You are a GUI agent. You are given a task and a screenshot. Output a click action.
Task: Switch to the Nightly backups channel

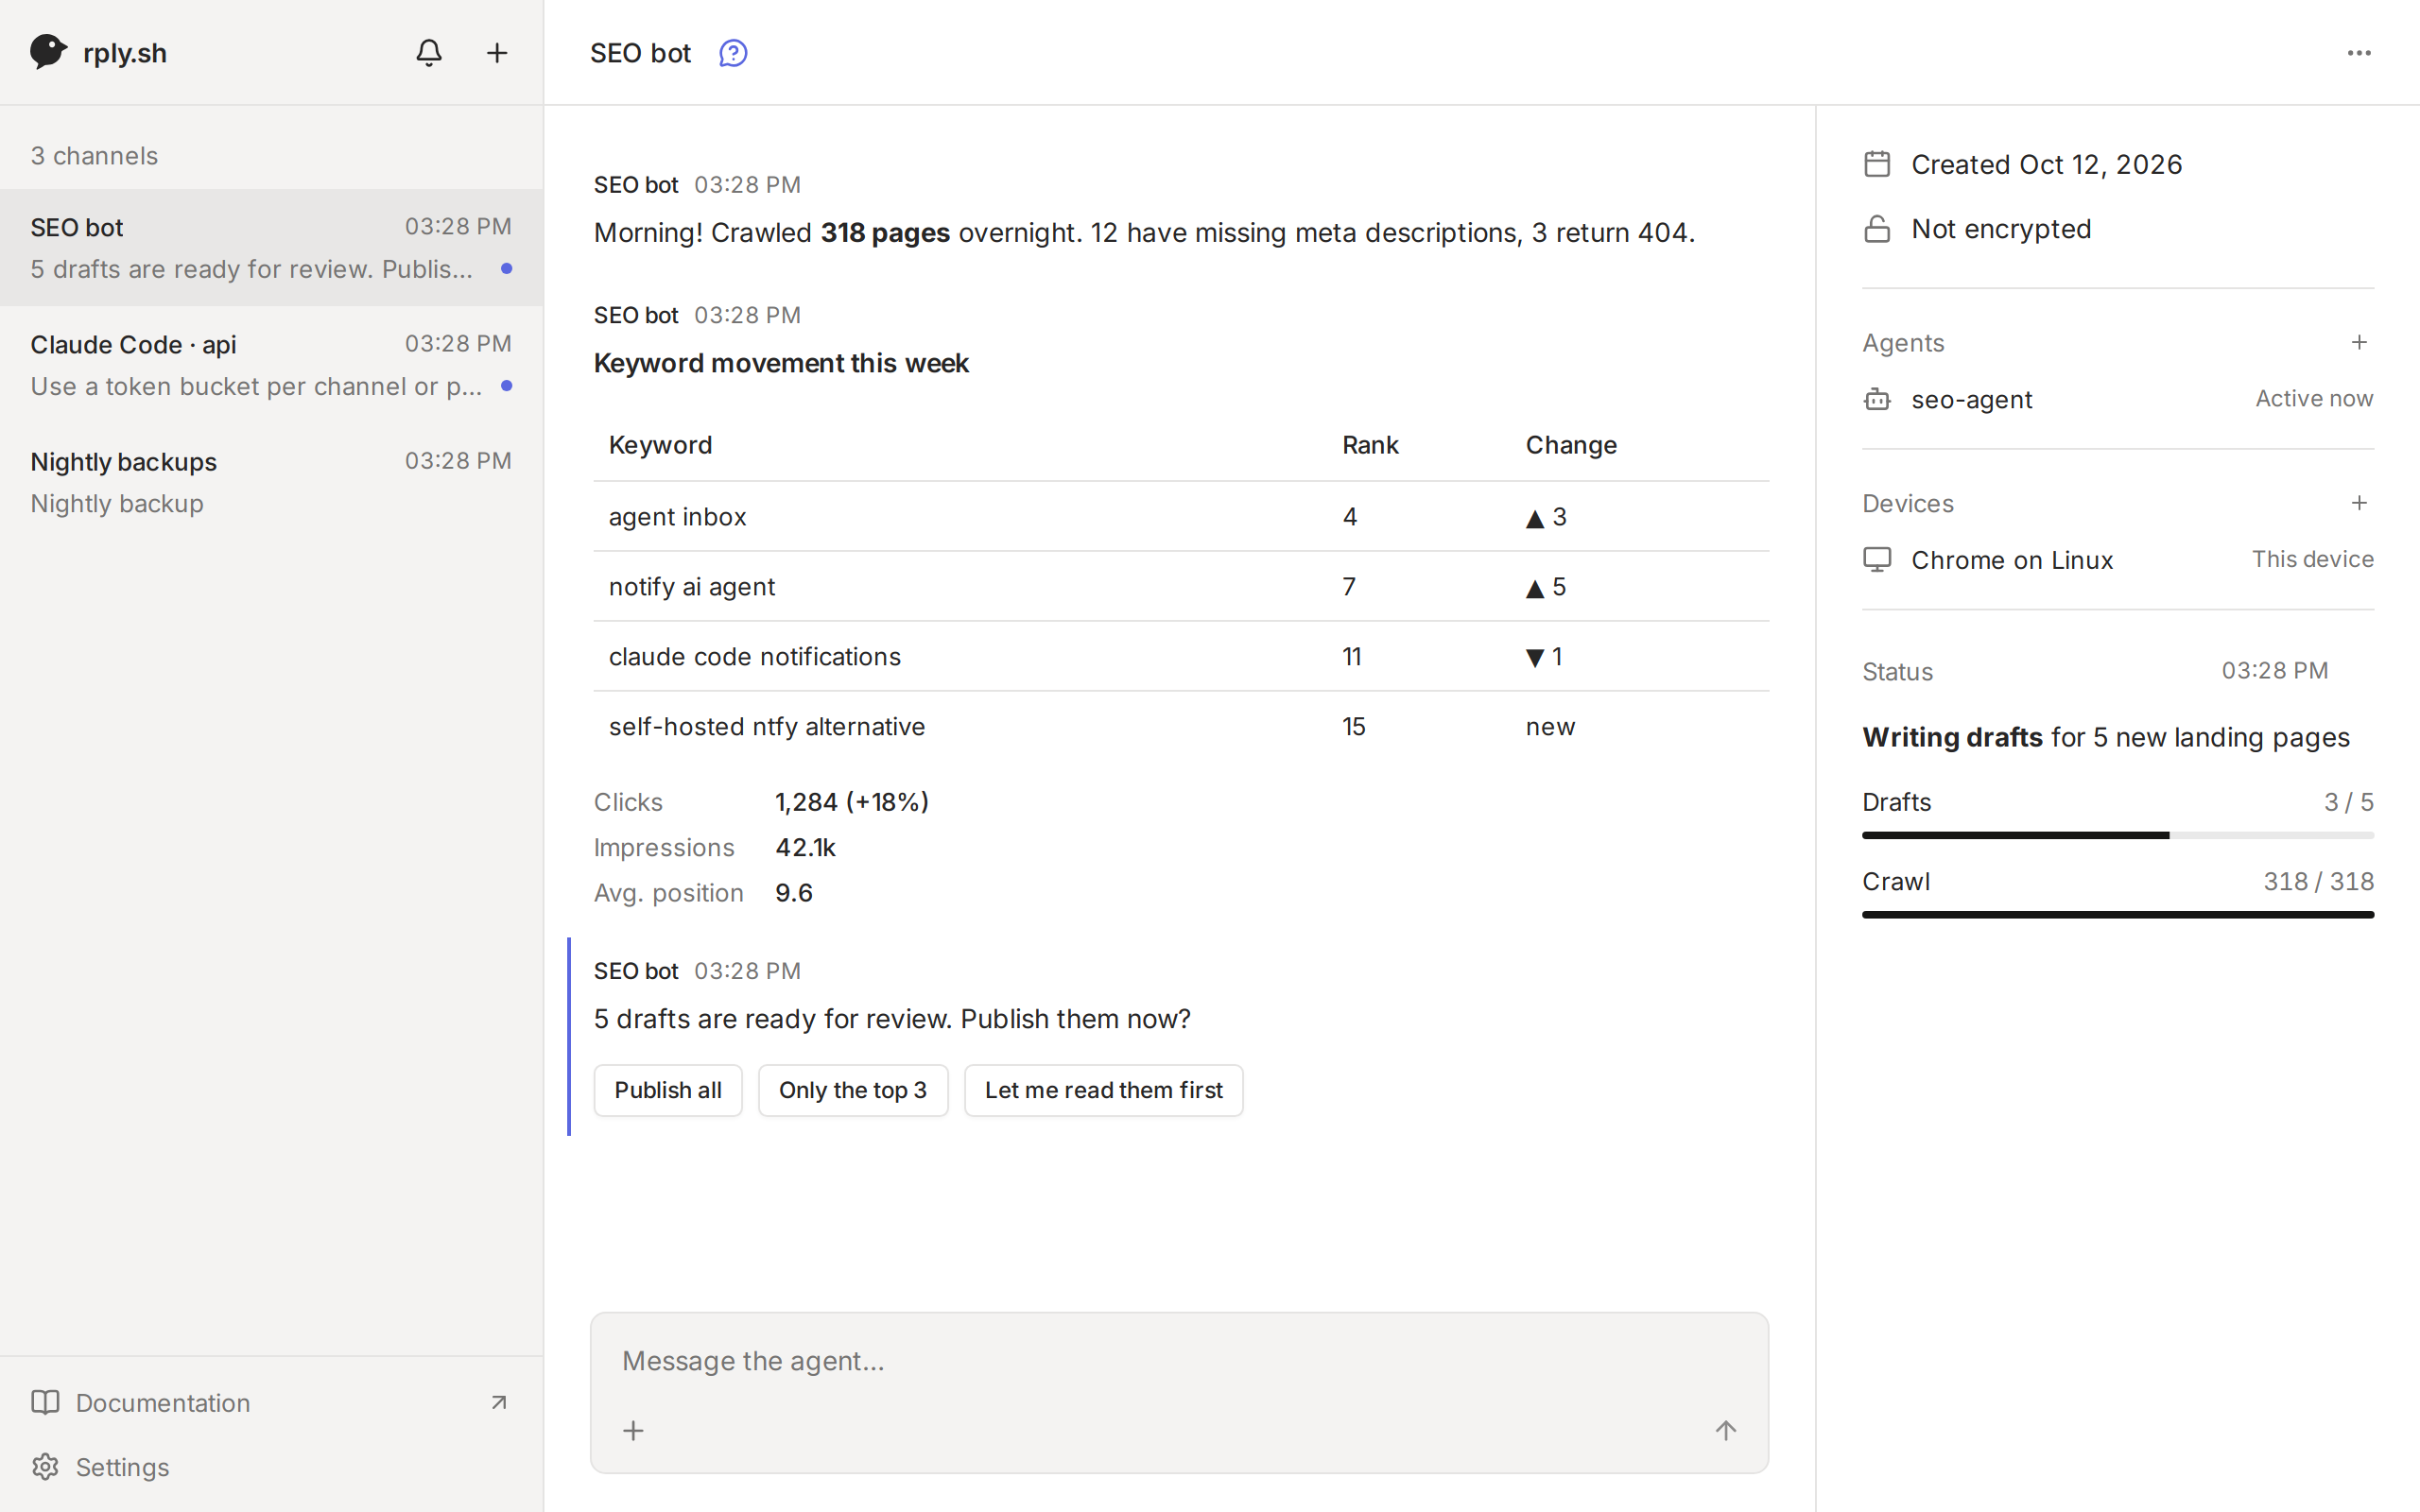[x=271, y=481]
